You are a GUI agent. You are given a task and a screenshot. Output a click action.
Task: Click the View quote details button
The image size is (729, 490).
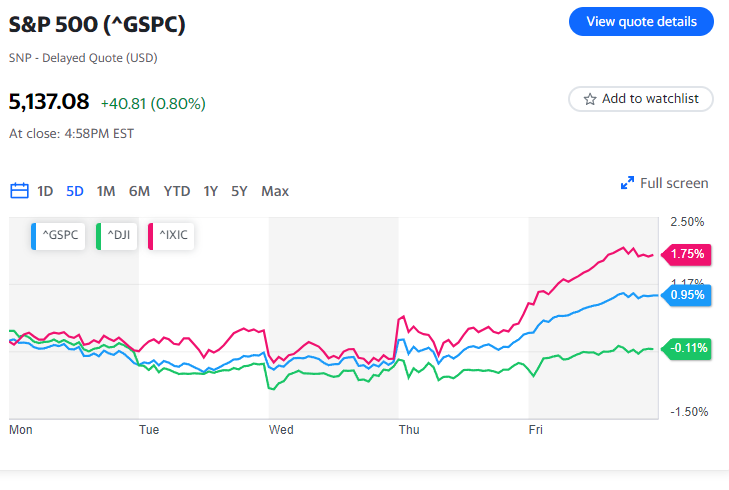641,21
